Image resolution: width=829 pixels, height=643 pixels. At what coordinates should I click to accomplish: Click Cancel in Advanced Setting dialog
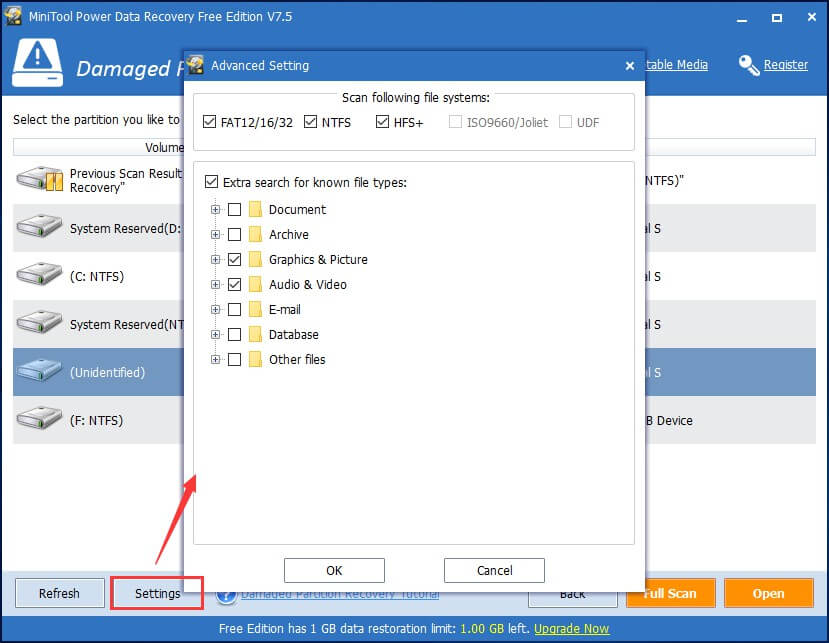coord(494,571)
